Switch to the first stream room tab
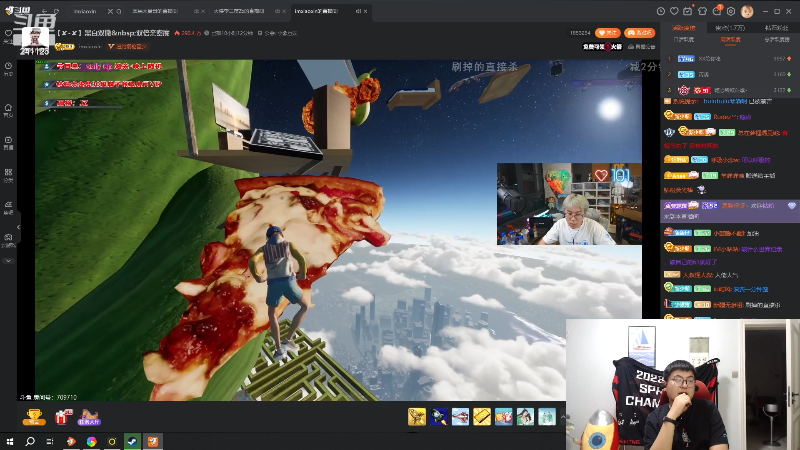 155,11
